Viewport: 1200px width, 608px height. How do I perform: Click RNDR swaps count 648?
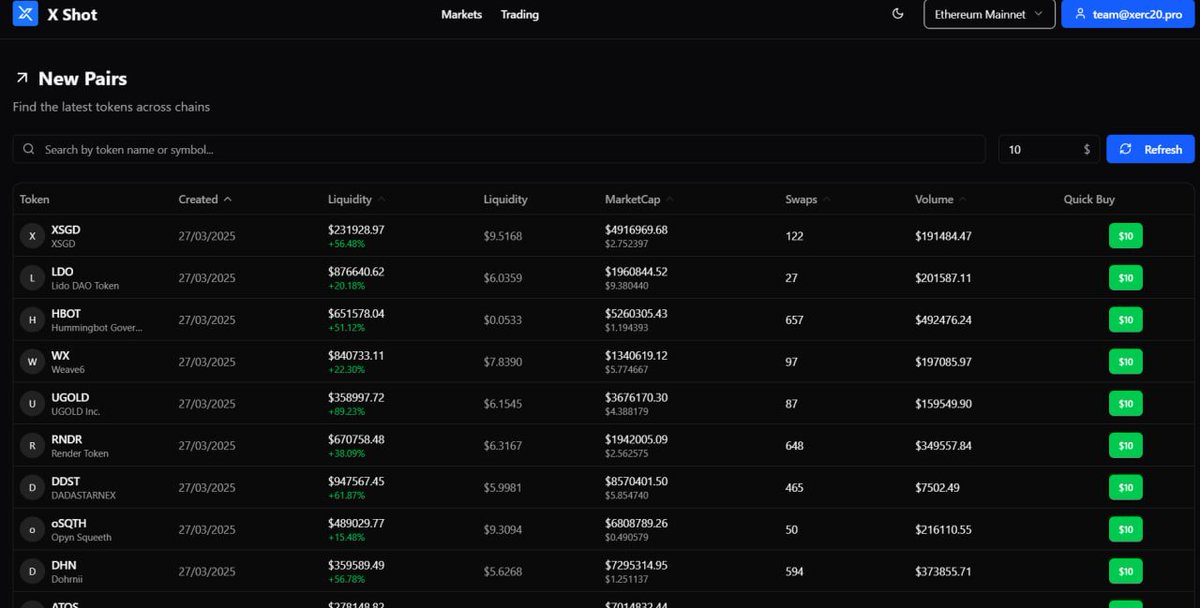click(x=795, y=446)
